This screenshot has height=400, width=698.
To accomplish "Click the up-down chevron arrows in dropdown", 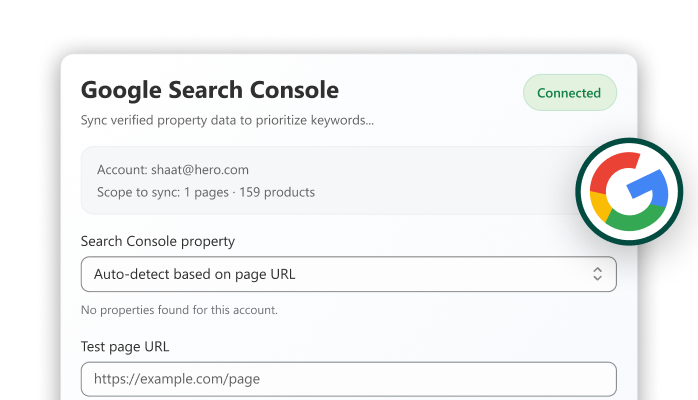I will (597, 274).
